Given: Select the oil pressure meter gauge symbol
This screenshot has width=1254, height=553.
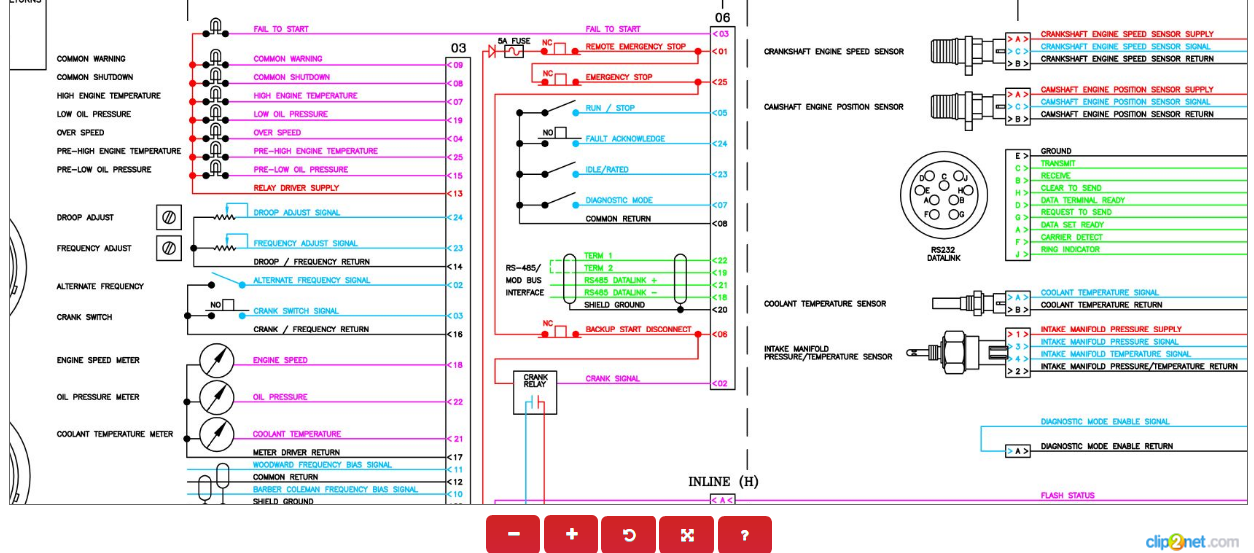Looking at the screenshot, I should 217,397.
